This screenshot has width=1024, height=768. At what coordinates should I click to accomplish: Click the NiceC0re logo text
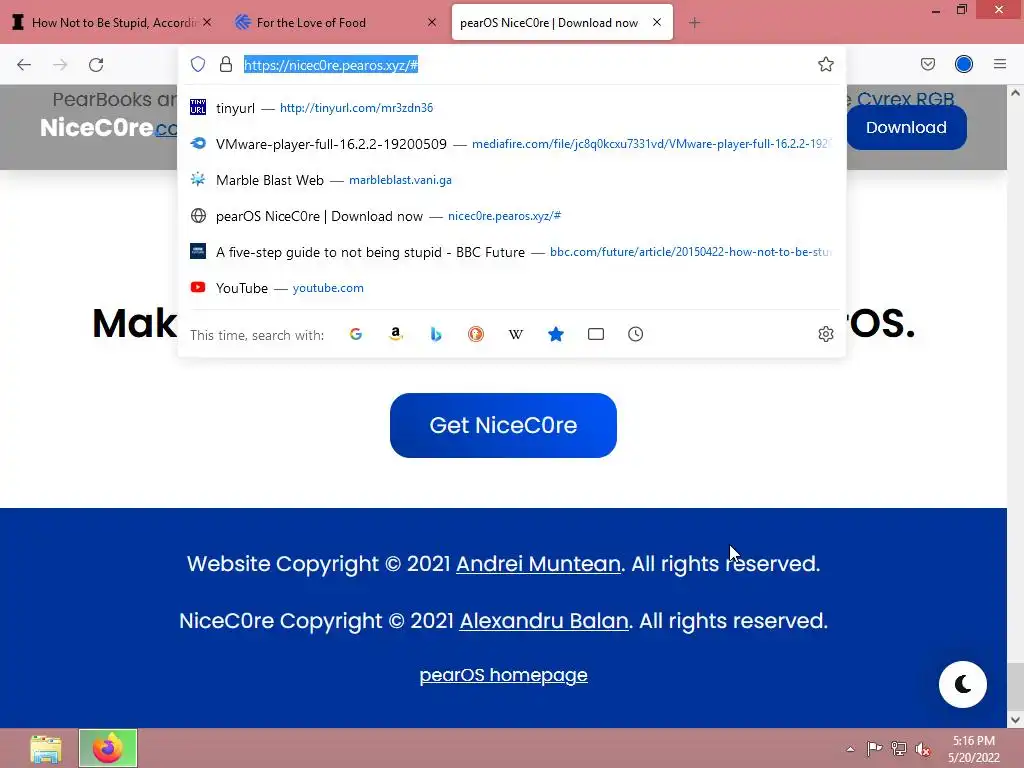coord(97,127)
